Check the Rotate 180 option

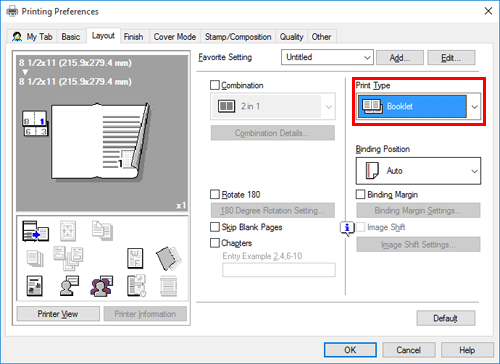click(x=215, y=194)
